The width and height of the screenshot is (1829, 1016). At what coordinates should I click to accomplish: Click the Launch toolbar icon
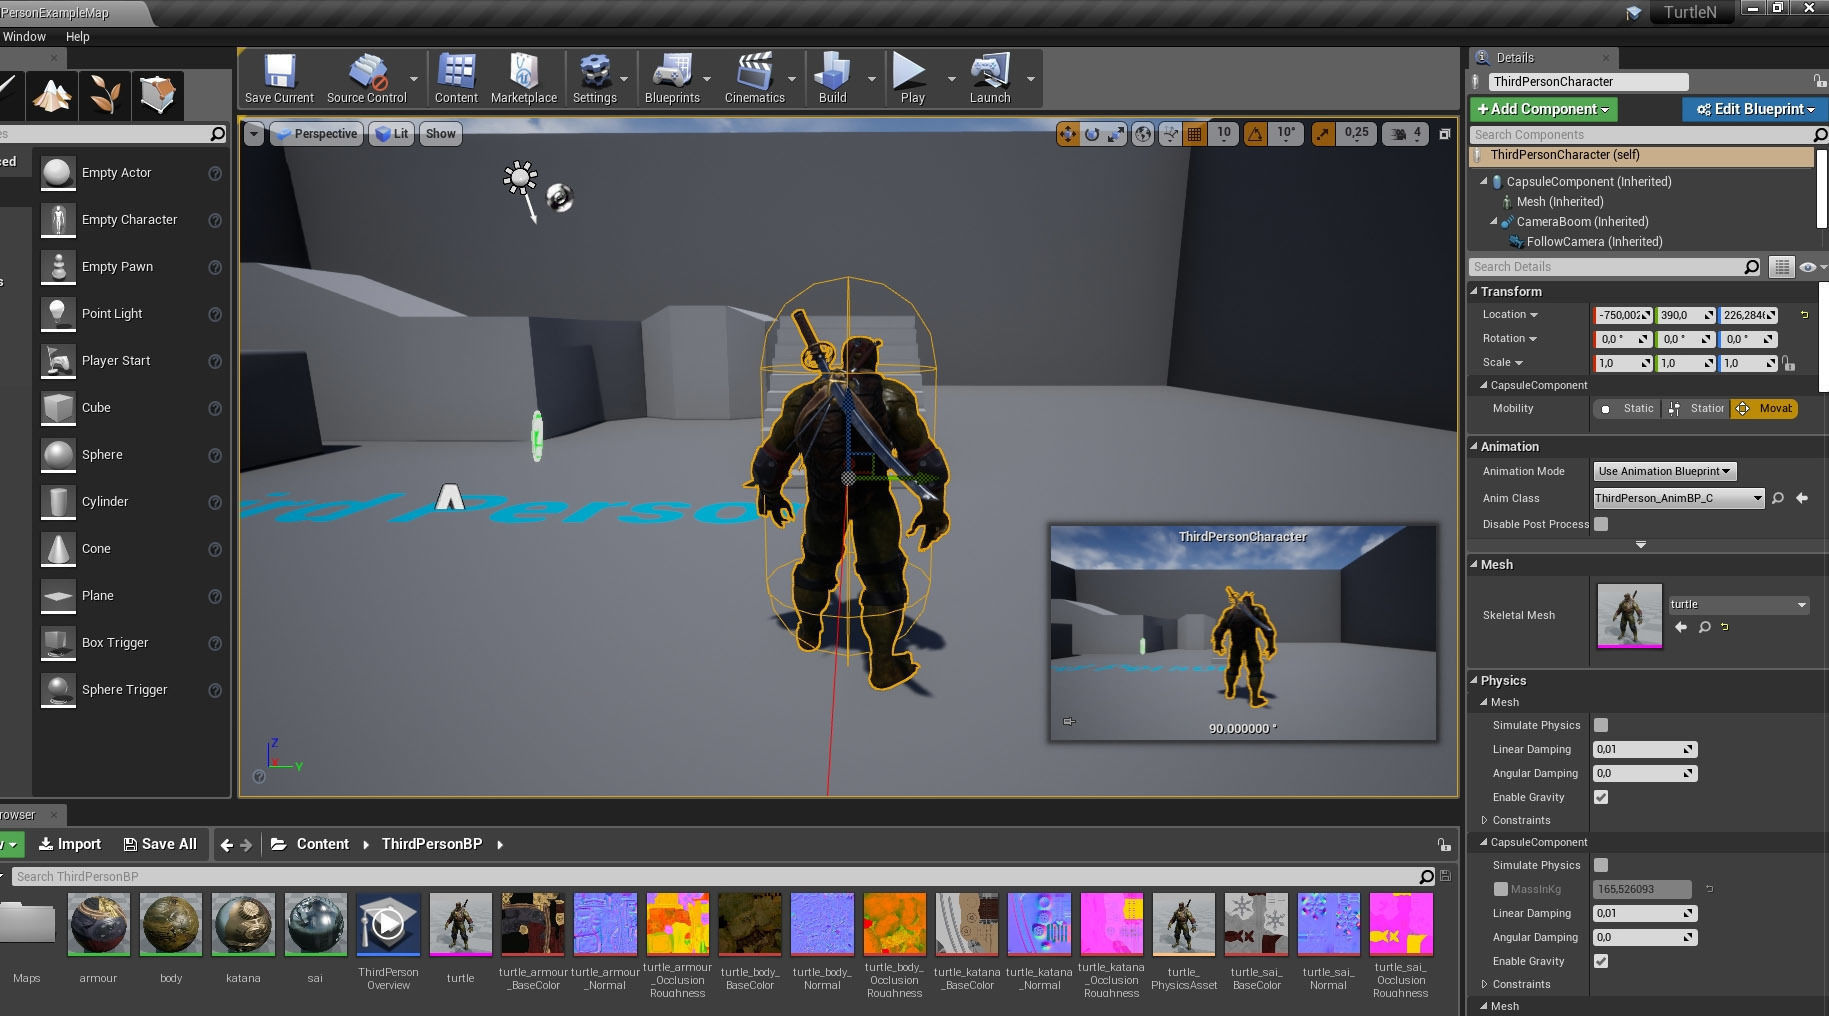click(x=990, y=78)
